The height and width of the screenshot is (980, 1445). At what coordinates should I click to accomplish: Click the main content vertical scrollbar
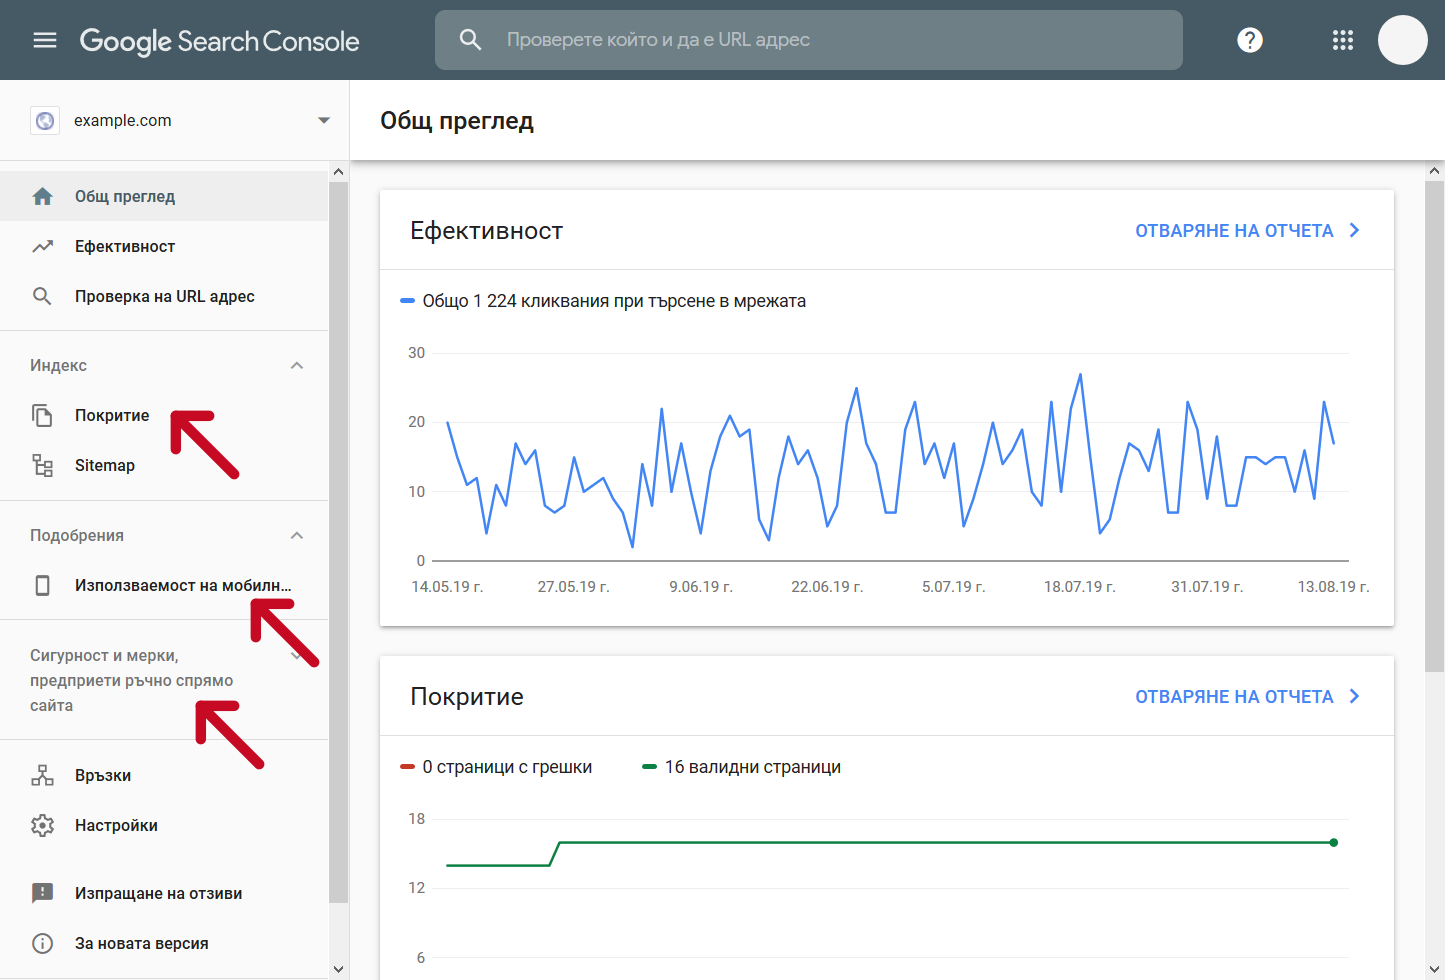pos(1435,426)
